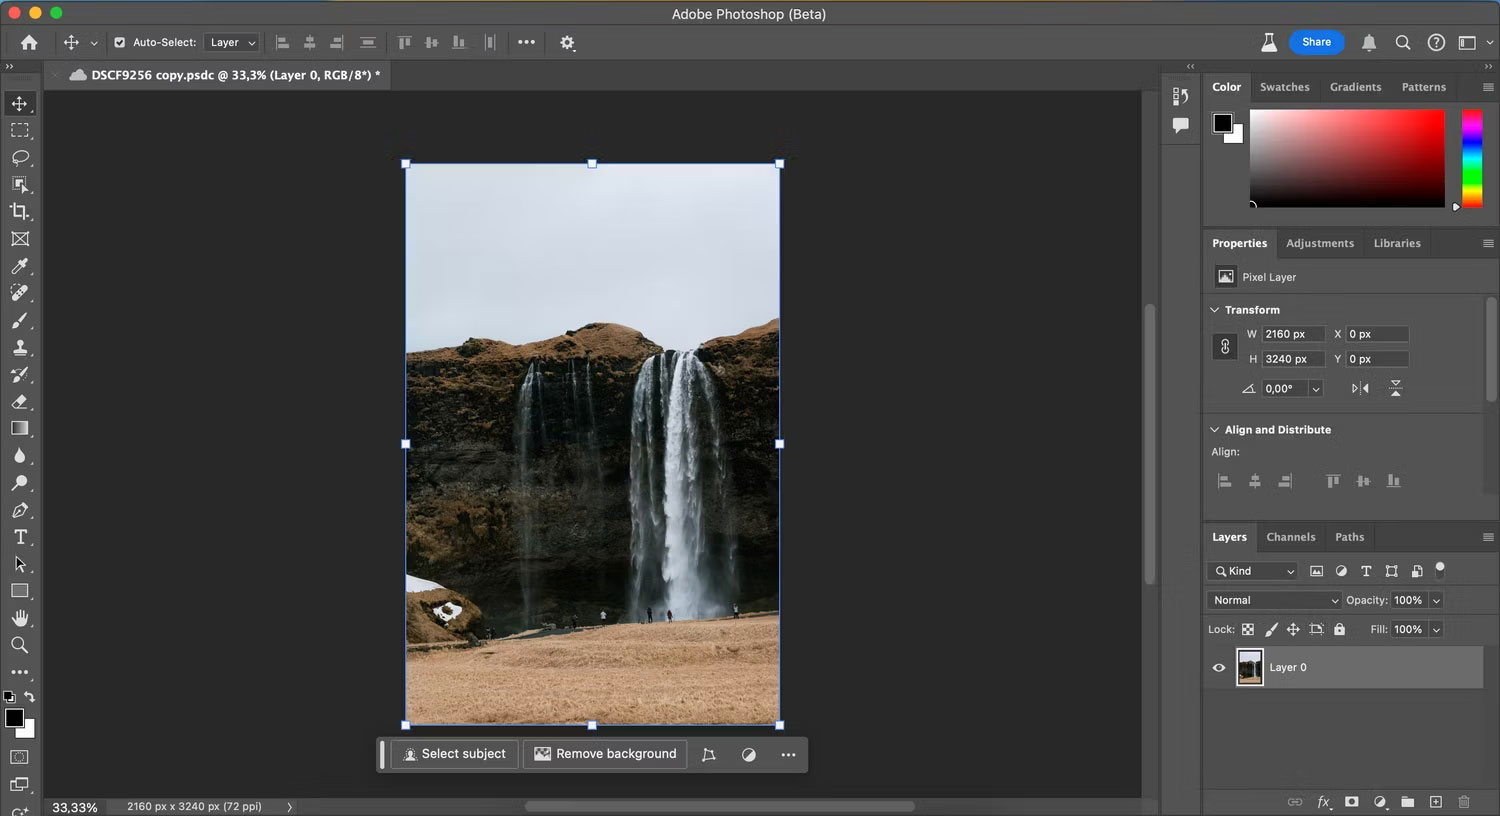Click the Select subject button

coord(454,754)
